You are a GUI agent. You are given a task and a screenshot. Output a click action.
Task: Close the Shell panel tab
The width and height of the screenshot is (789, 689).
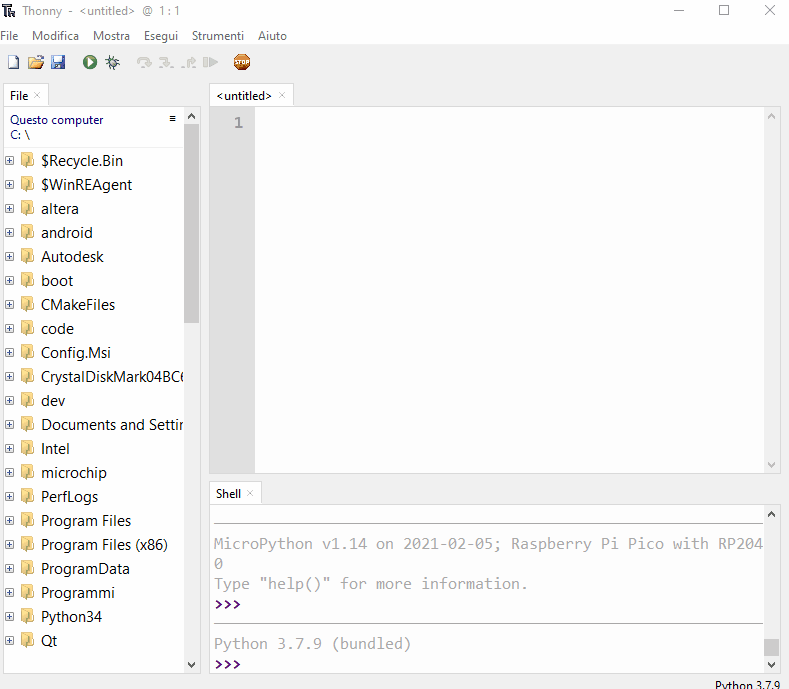[250, 493]
